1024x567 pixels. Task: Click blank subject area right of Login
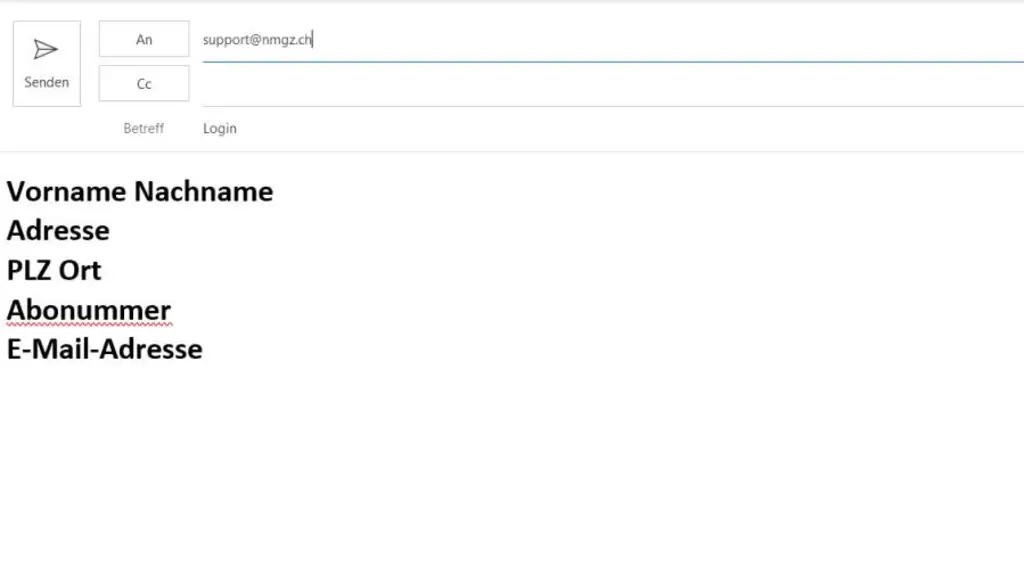click(600, 128)
